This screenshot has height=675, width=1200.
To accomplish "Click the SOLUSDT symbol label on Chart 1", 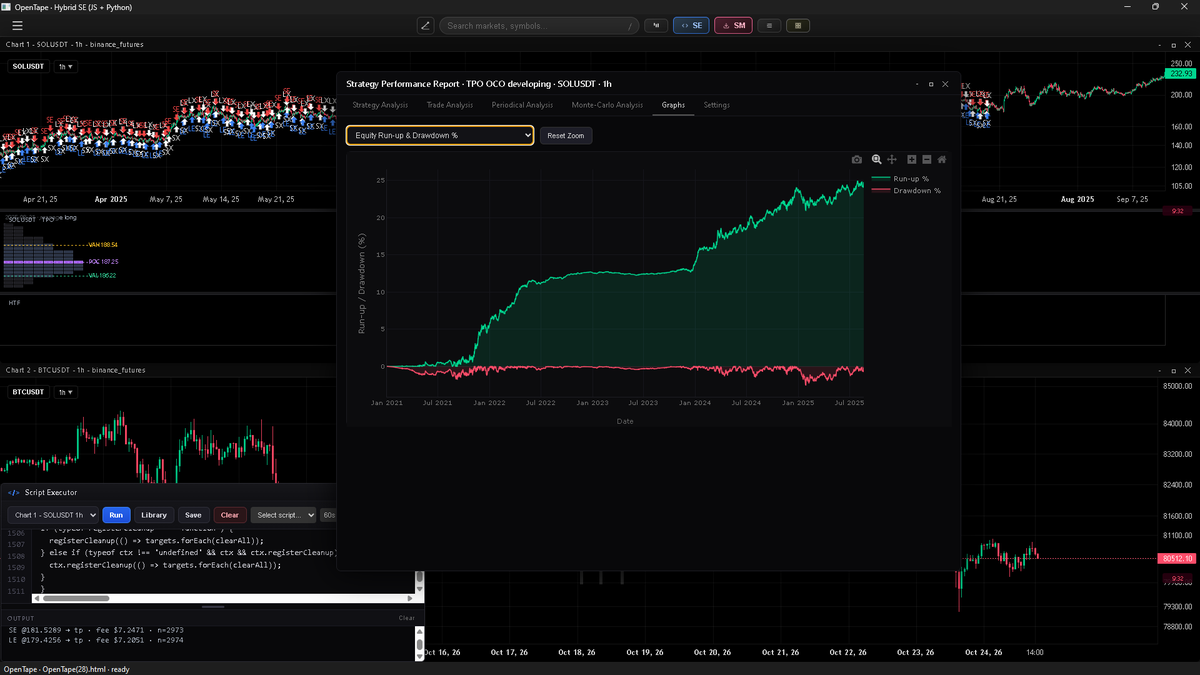I will [28, 66].
